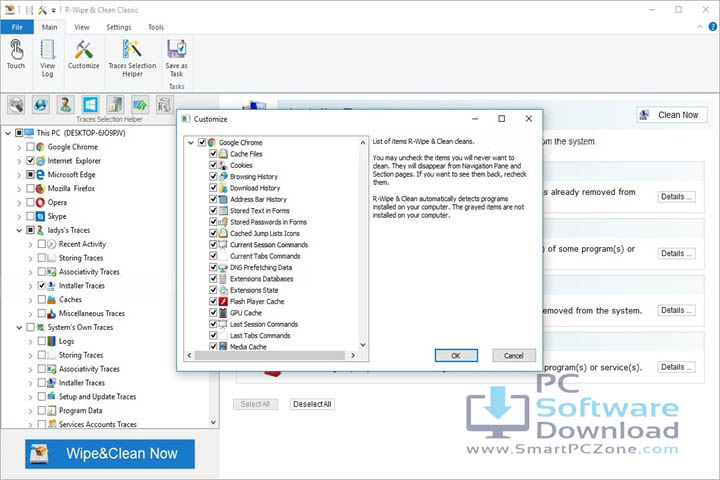720x480 pixels.
Task: Collapse the System's Own Traces node
Action: pyautogui.click(x=19, y=328)
